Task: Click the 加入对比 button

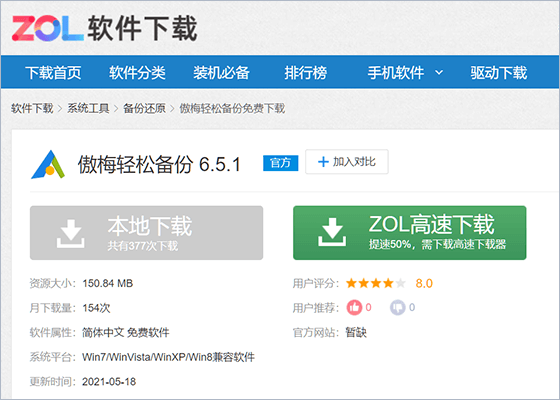Action: [347, 162]
